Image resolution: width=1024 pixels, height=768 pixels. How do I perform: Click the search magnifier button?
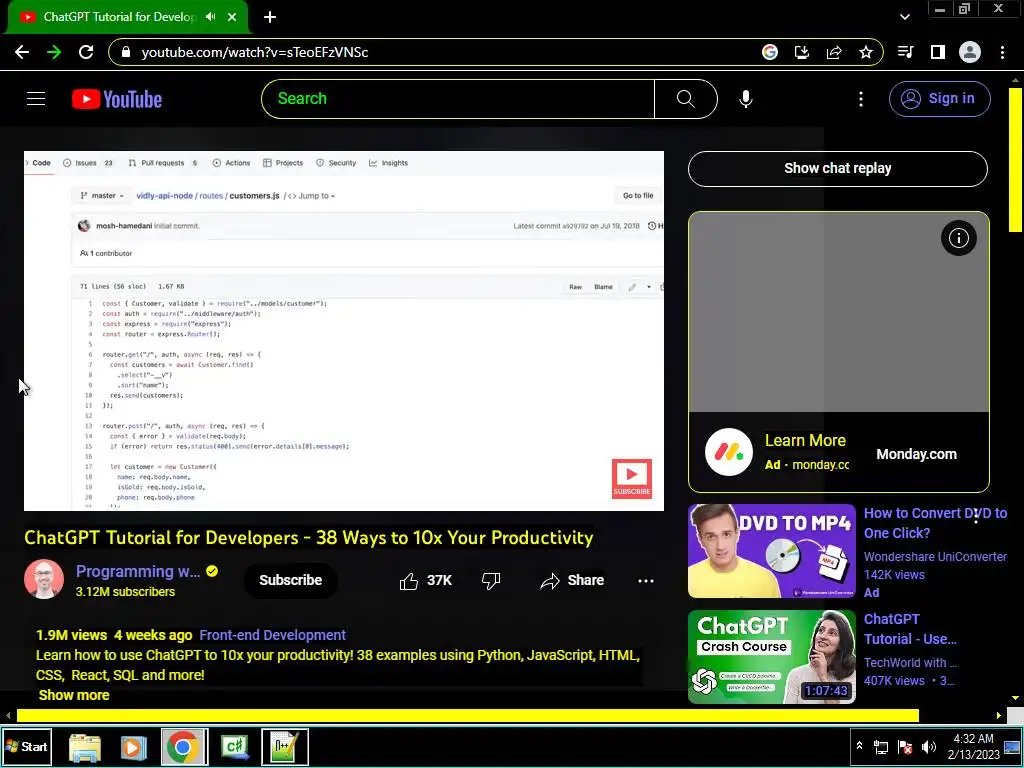click(x=686, y=99)
